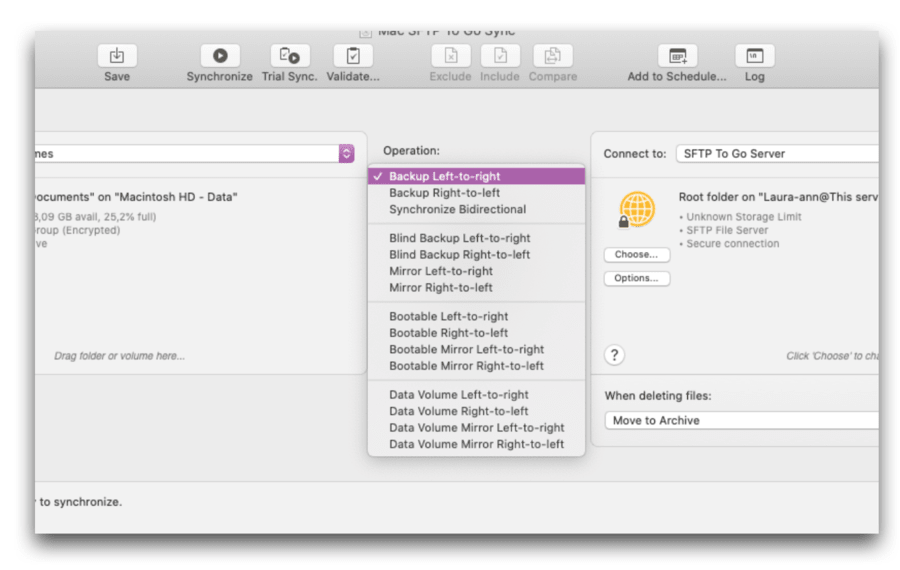Open the Validate toolbar icon
The height and width of the screenshot is (570, 900).
(353, 56)
